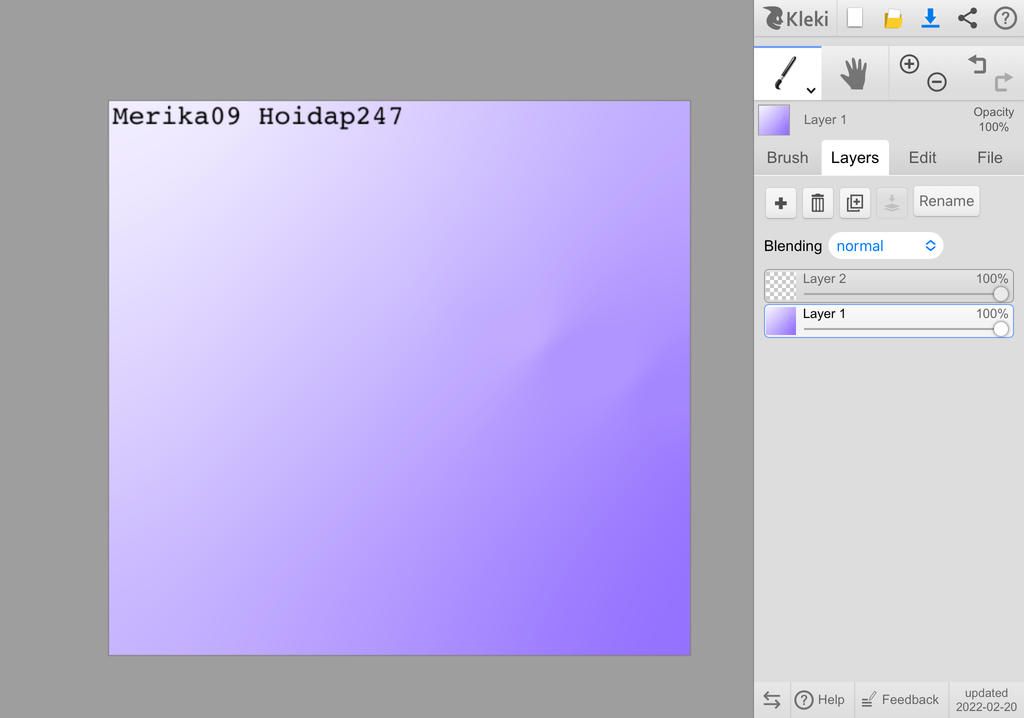This screenshot has height=718, width=1024.
Task: Click the Merika09 Hoidap247 text on canvas
Action: 257,116
